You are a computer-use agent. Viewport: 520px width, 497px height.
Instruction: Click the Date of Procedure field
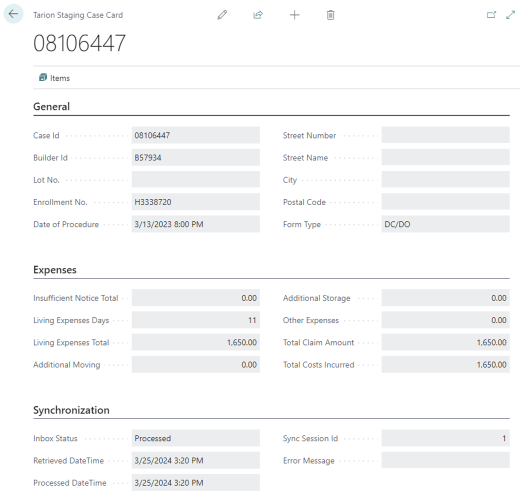[196, 224]
